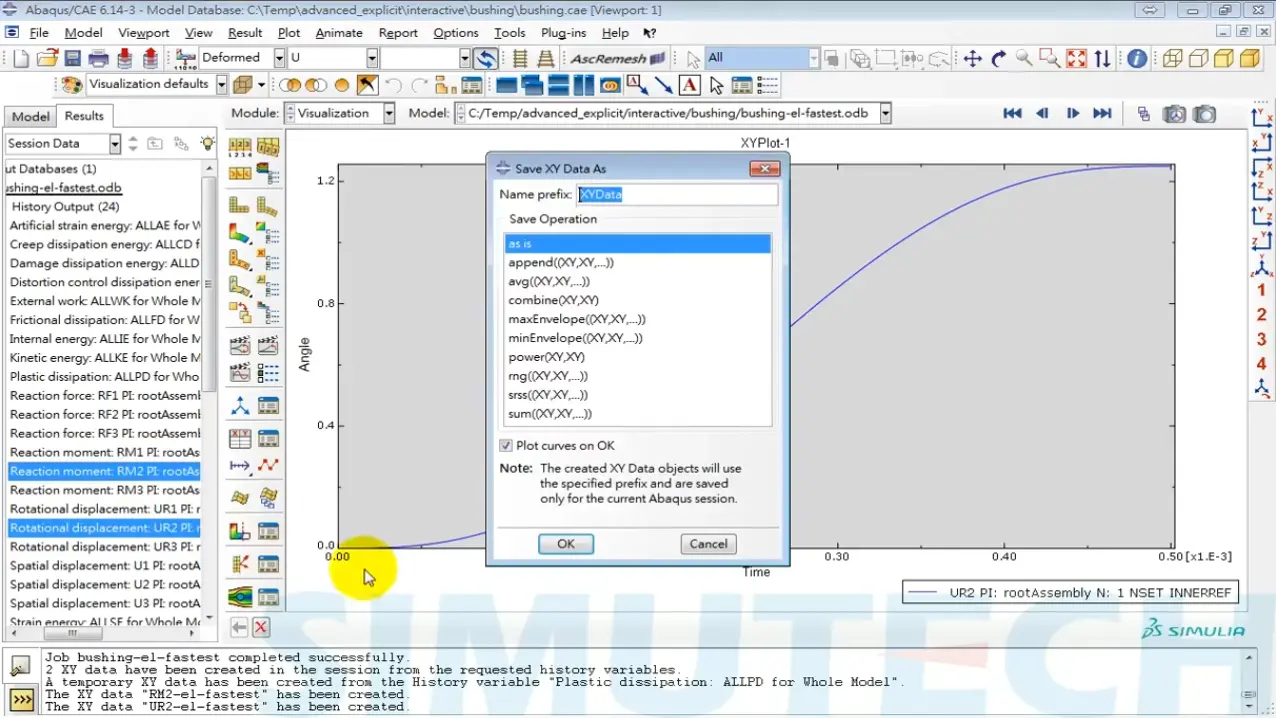Switch to the Results tab
This screenshot has height=718, width=1276.
84,116
